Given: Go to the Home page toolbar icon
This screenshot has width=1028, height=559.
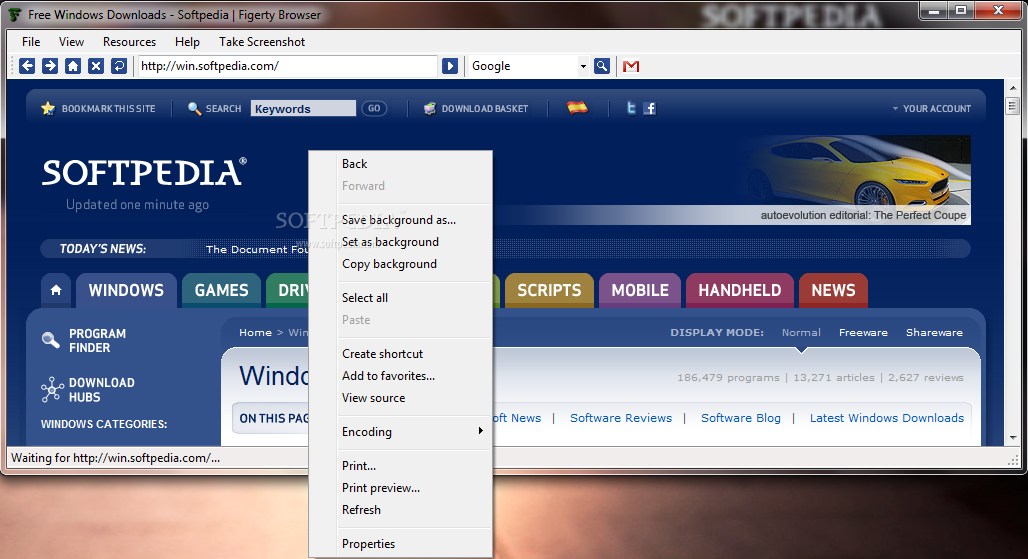Looking at the screenshot, I should click(x=73, y=66).
